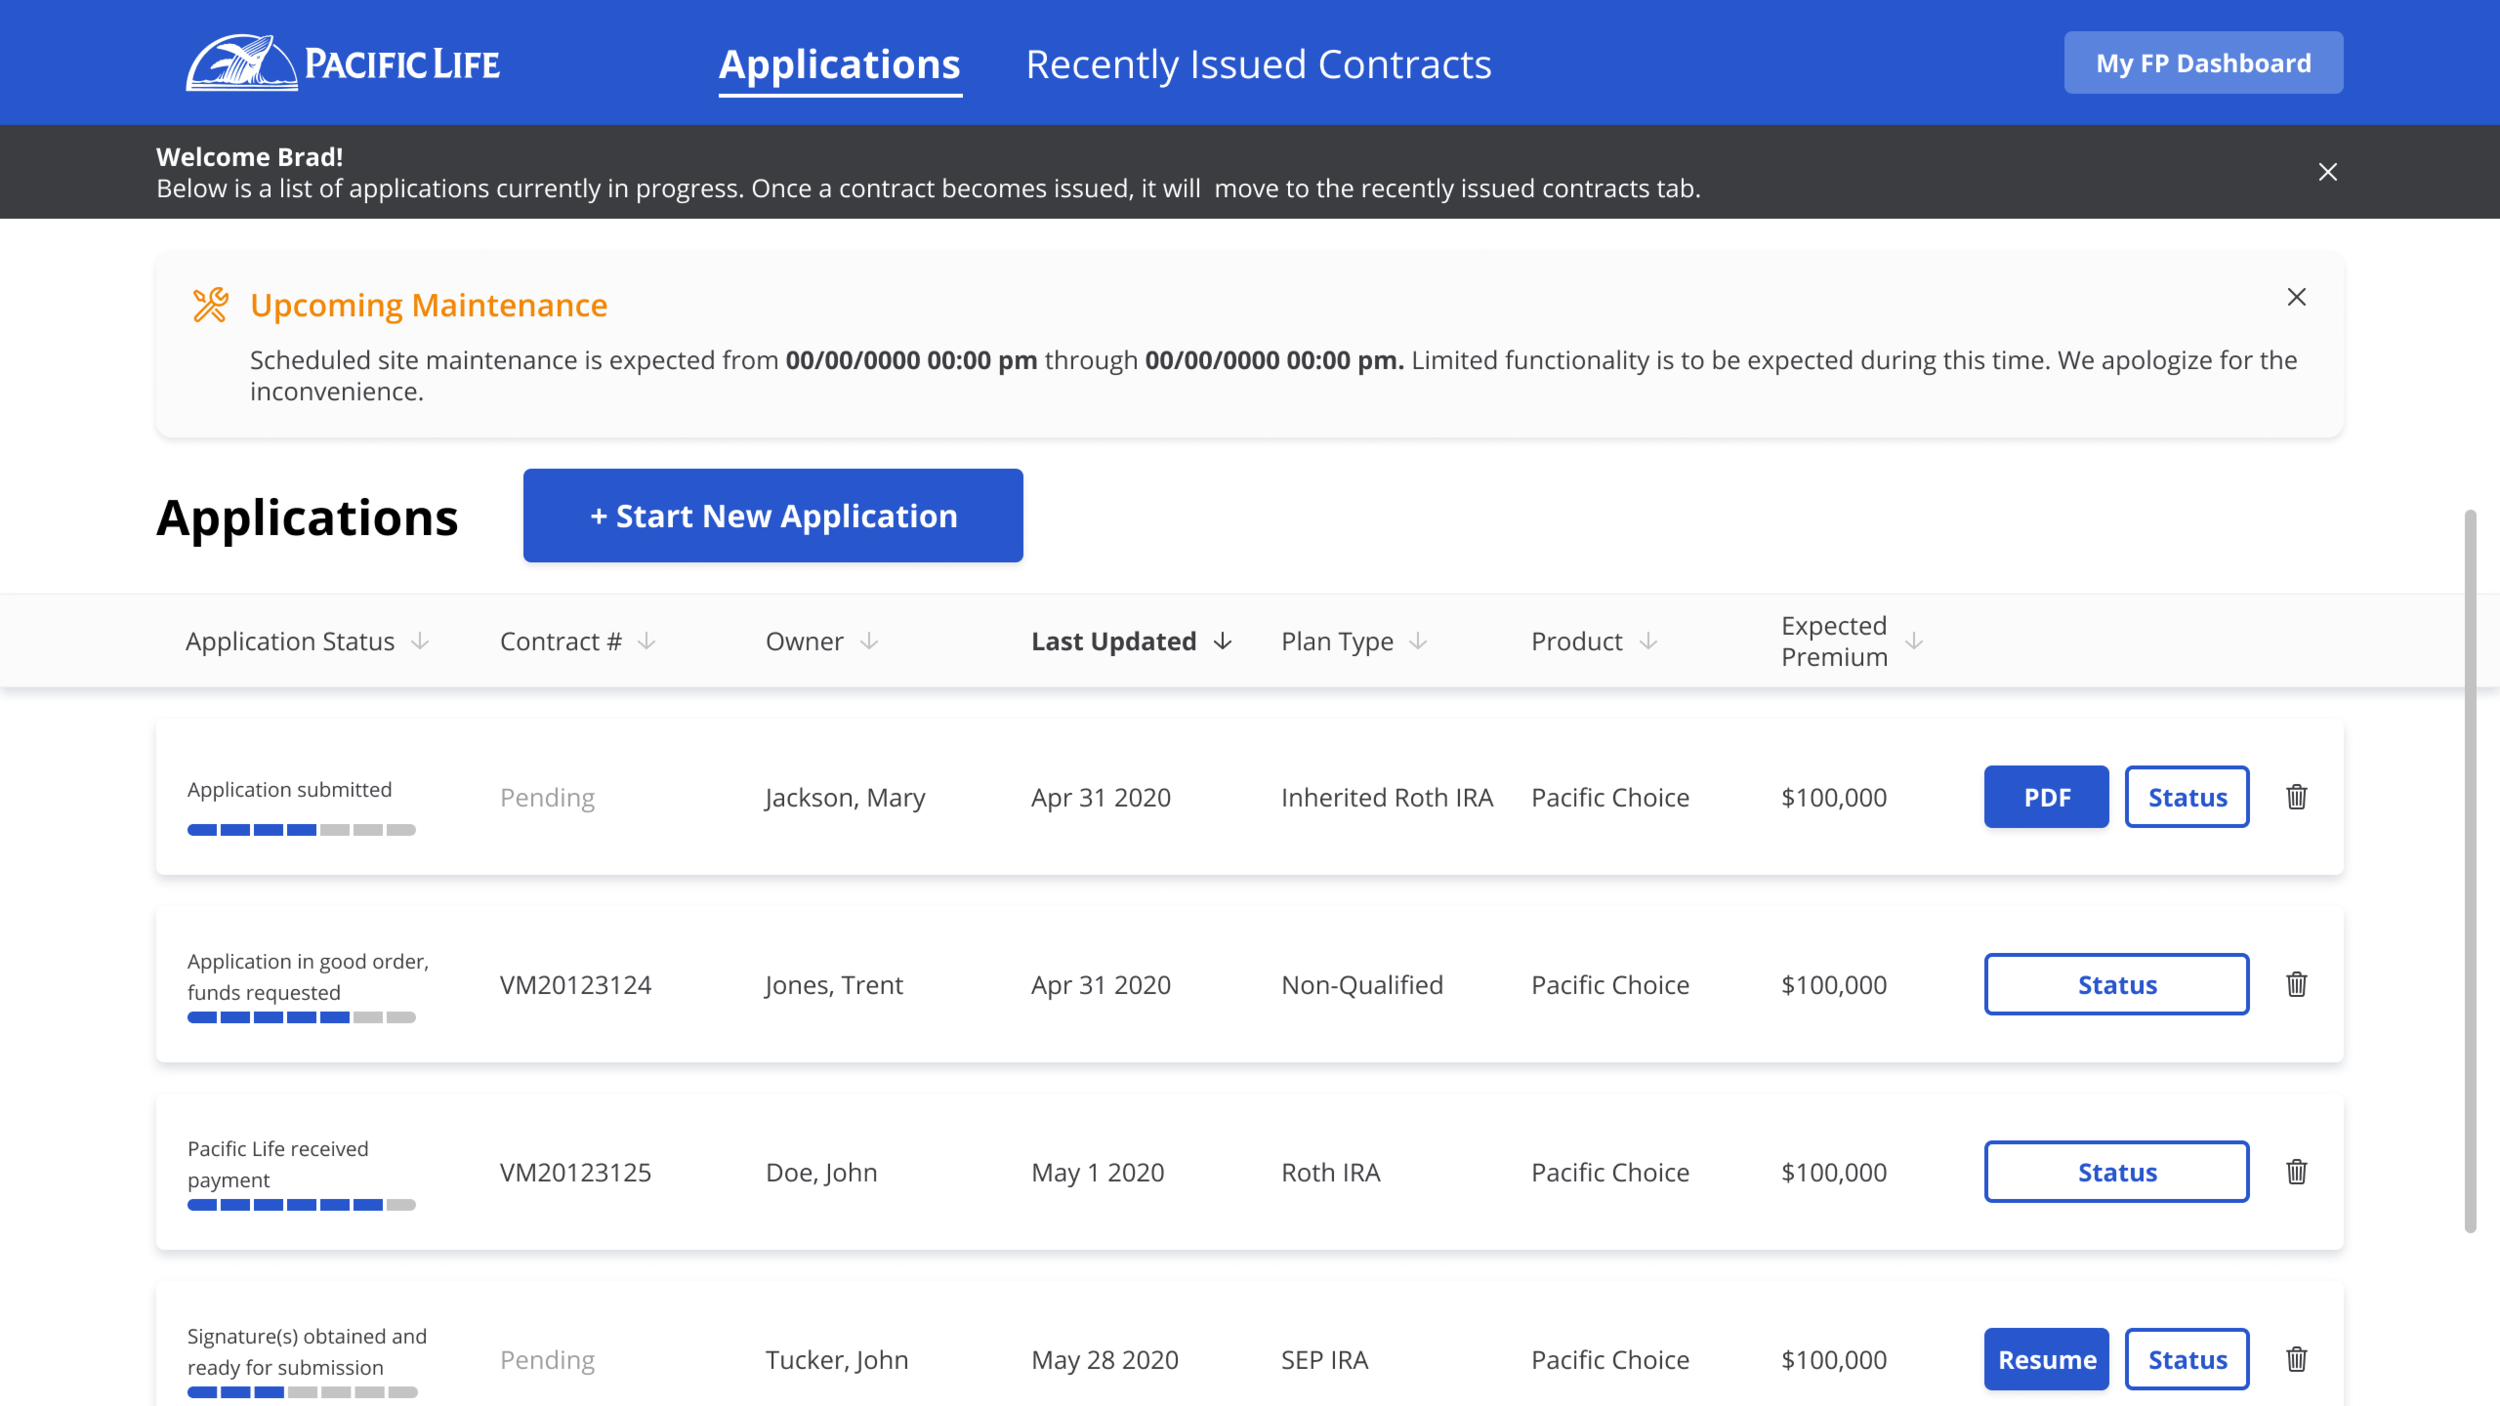This screenshot has height=1406, width=2500.
Task: Open PDF for Mary Jackson's application
Action: [2046, 797]
